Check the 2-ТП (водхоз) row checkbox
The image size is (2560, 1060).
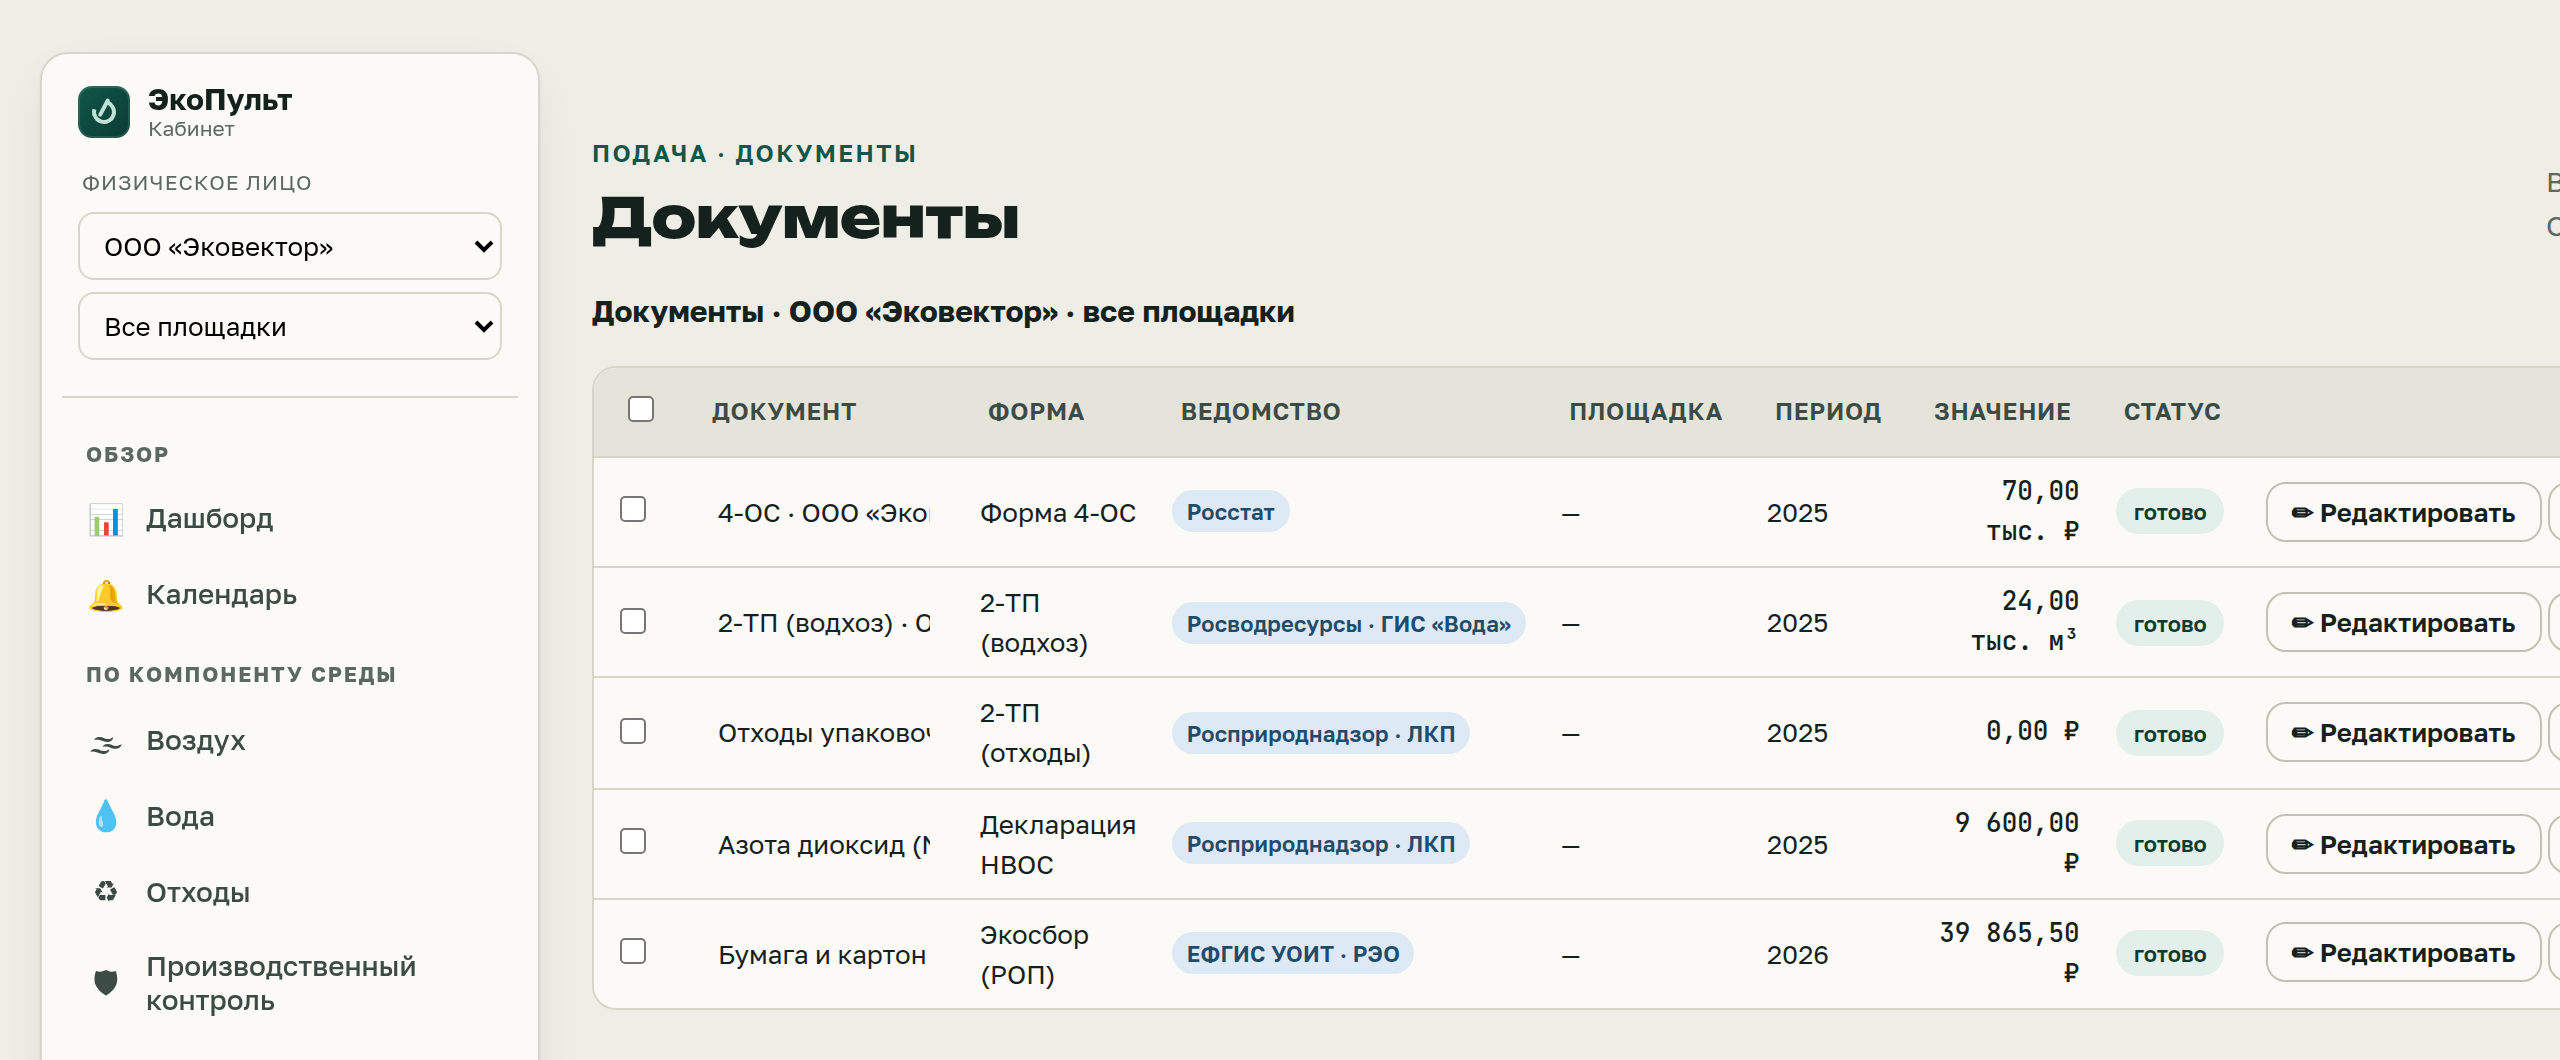point(633,621)
